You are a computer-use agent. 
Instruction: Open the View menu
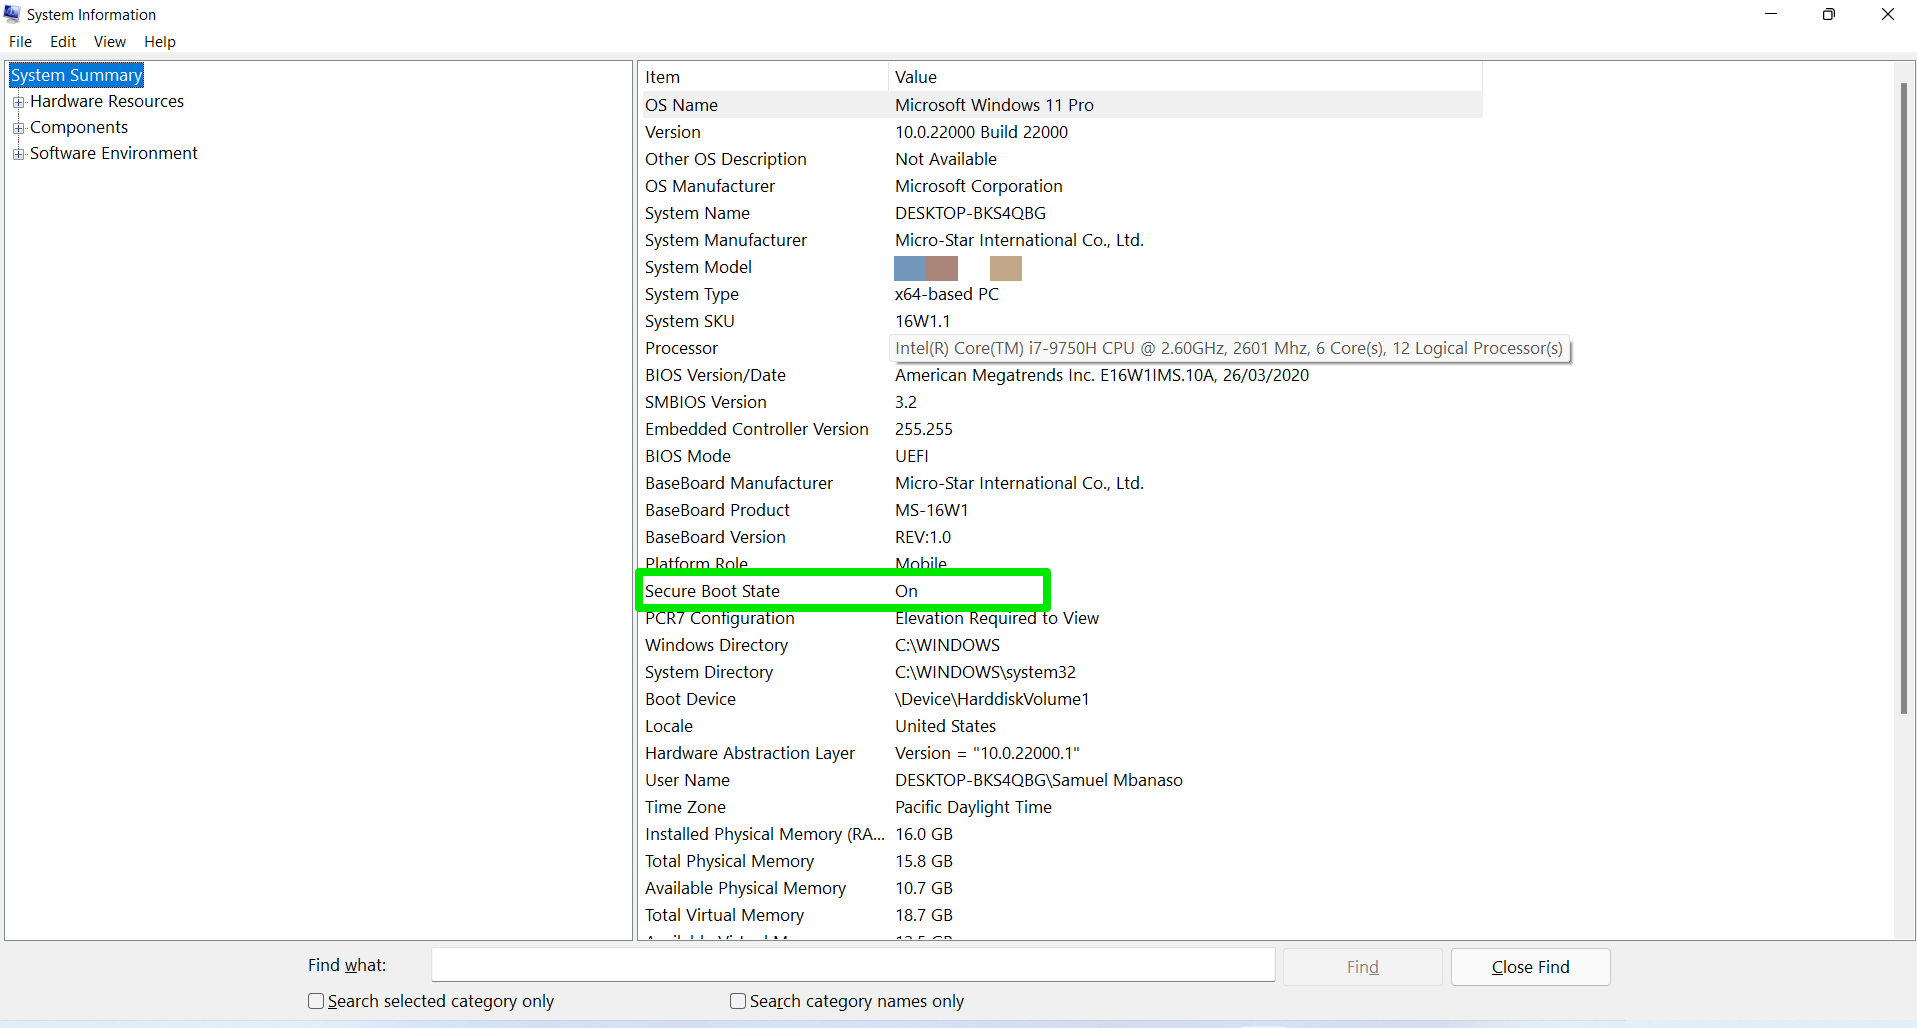(110, 42)
